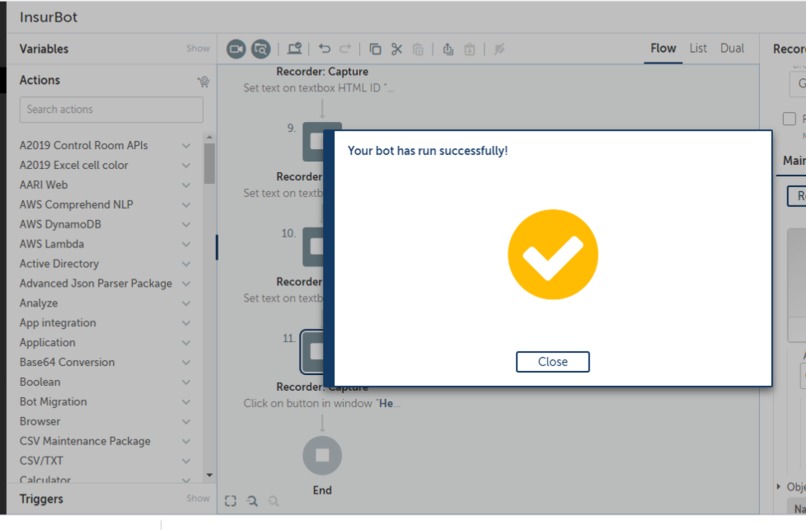Open the Triggers section header
This screenshot has height=530, width=806.
[41, 499]
